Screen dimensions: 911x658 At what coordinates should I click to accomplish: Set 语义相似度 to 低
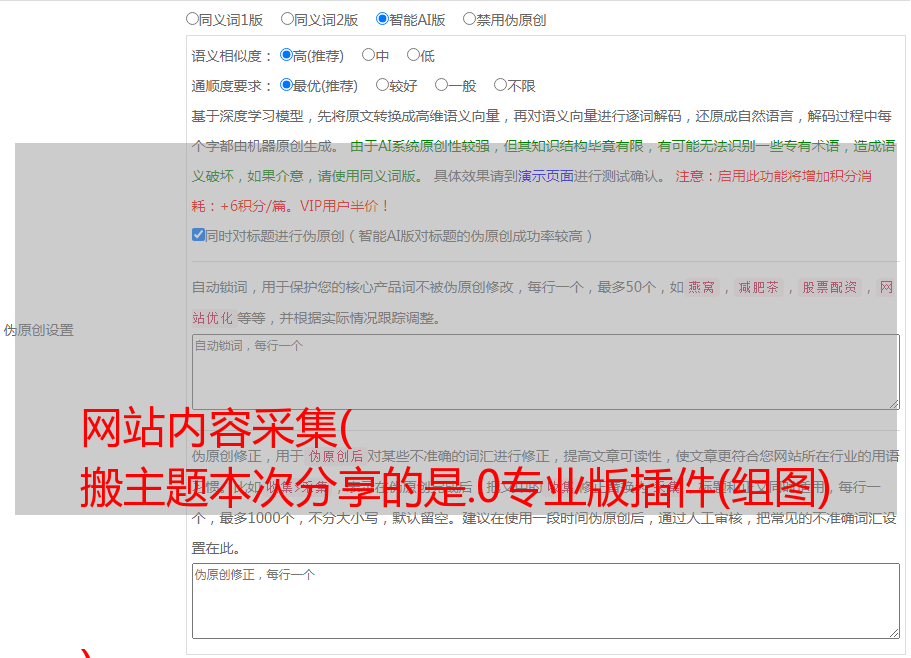(x=413, y=55)
